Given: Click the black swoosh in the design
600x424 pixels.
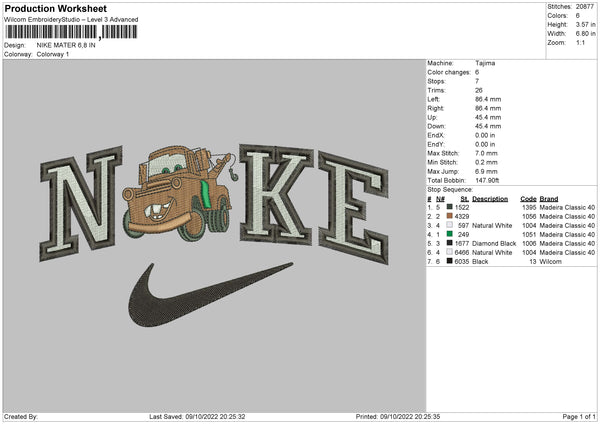Looking at the screenshot, I should tap(210, 295).
